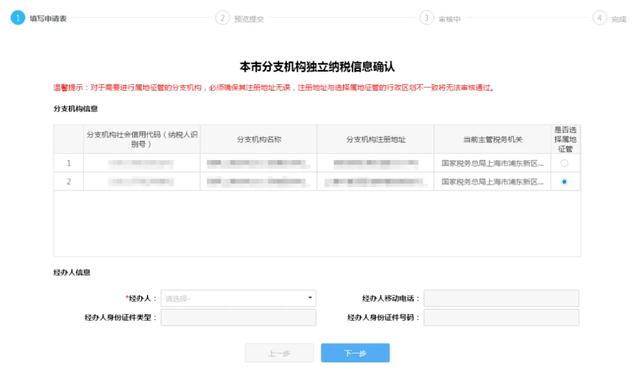Click row 1 blurred credit code cell
Viewport: 640px width, 373px height.
[142, 163]
